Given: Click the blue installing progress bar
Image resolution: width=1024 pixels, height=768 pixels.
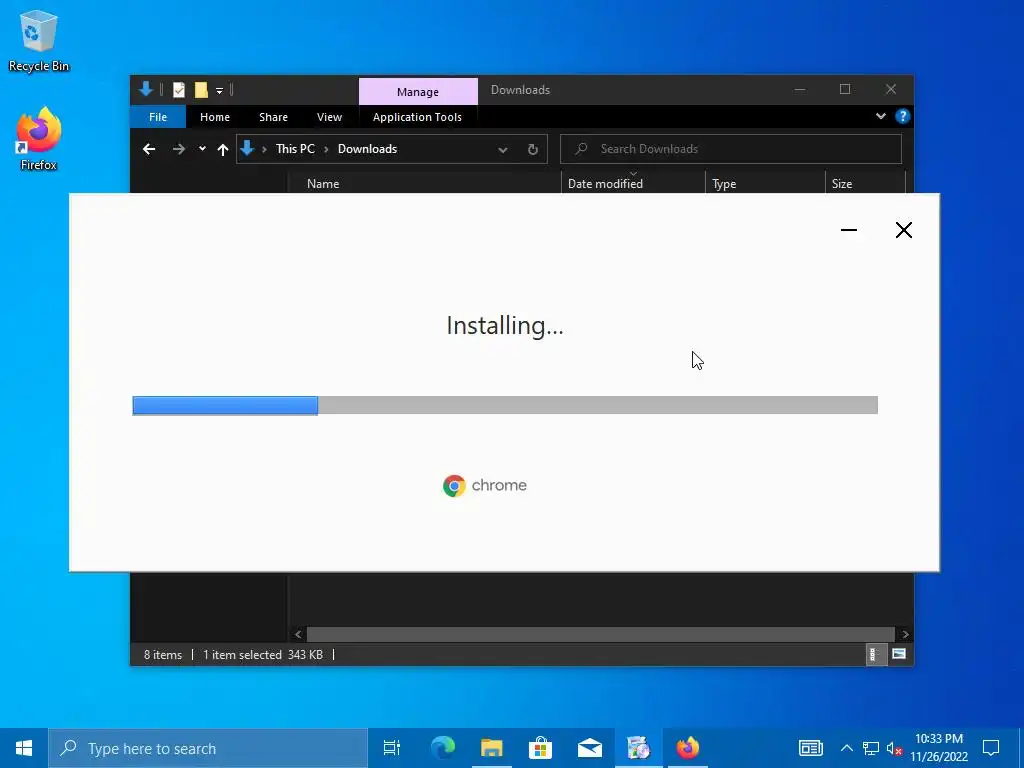Looking at the screenshot, I should pos(225,406).
